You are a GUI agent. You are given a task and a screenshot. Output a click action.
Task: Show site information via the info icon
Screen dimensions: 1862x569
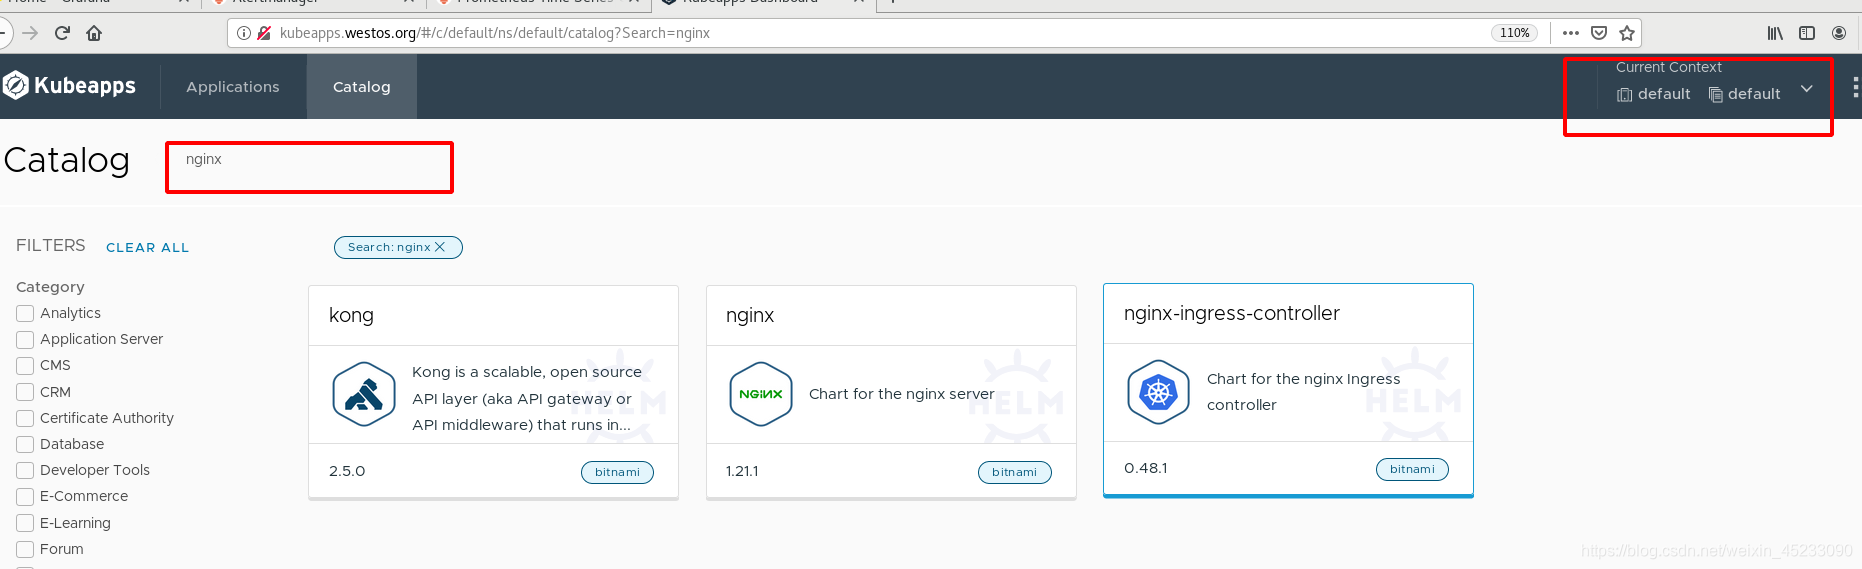[244, 33]
